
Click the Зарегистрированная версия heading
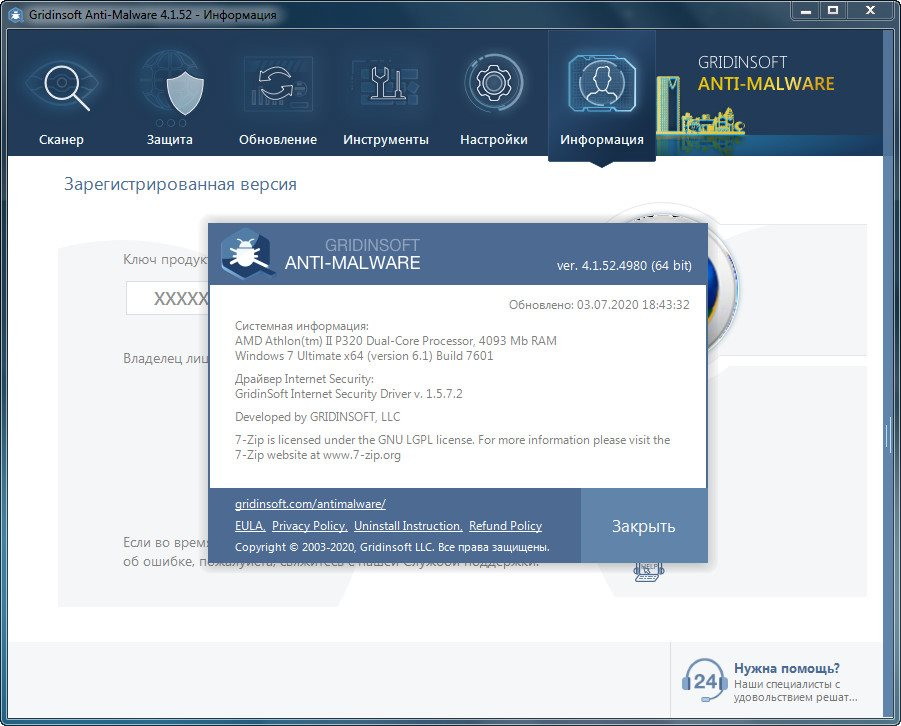180,185
